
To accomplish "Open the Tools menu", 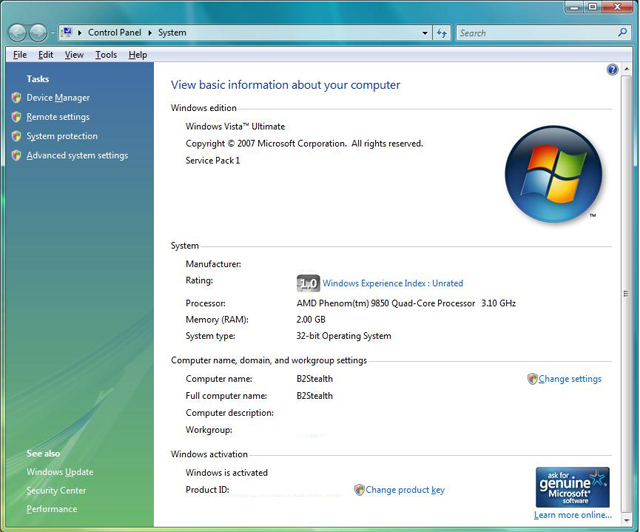I will 106,55.
